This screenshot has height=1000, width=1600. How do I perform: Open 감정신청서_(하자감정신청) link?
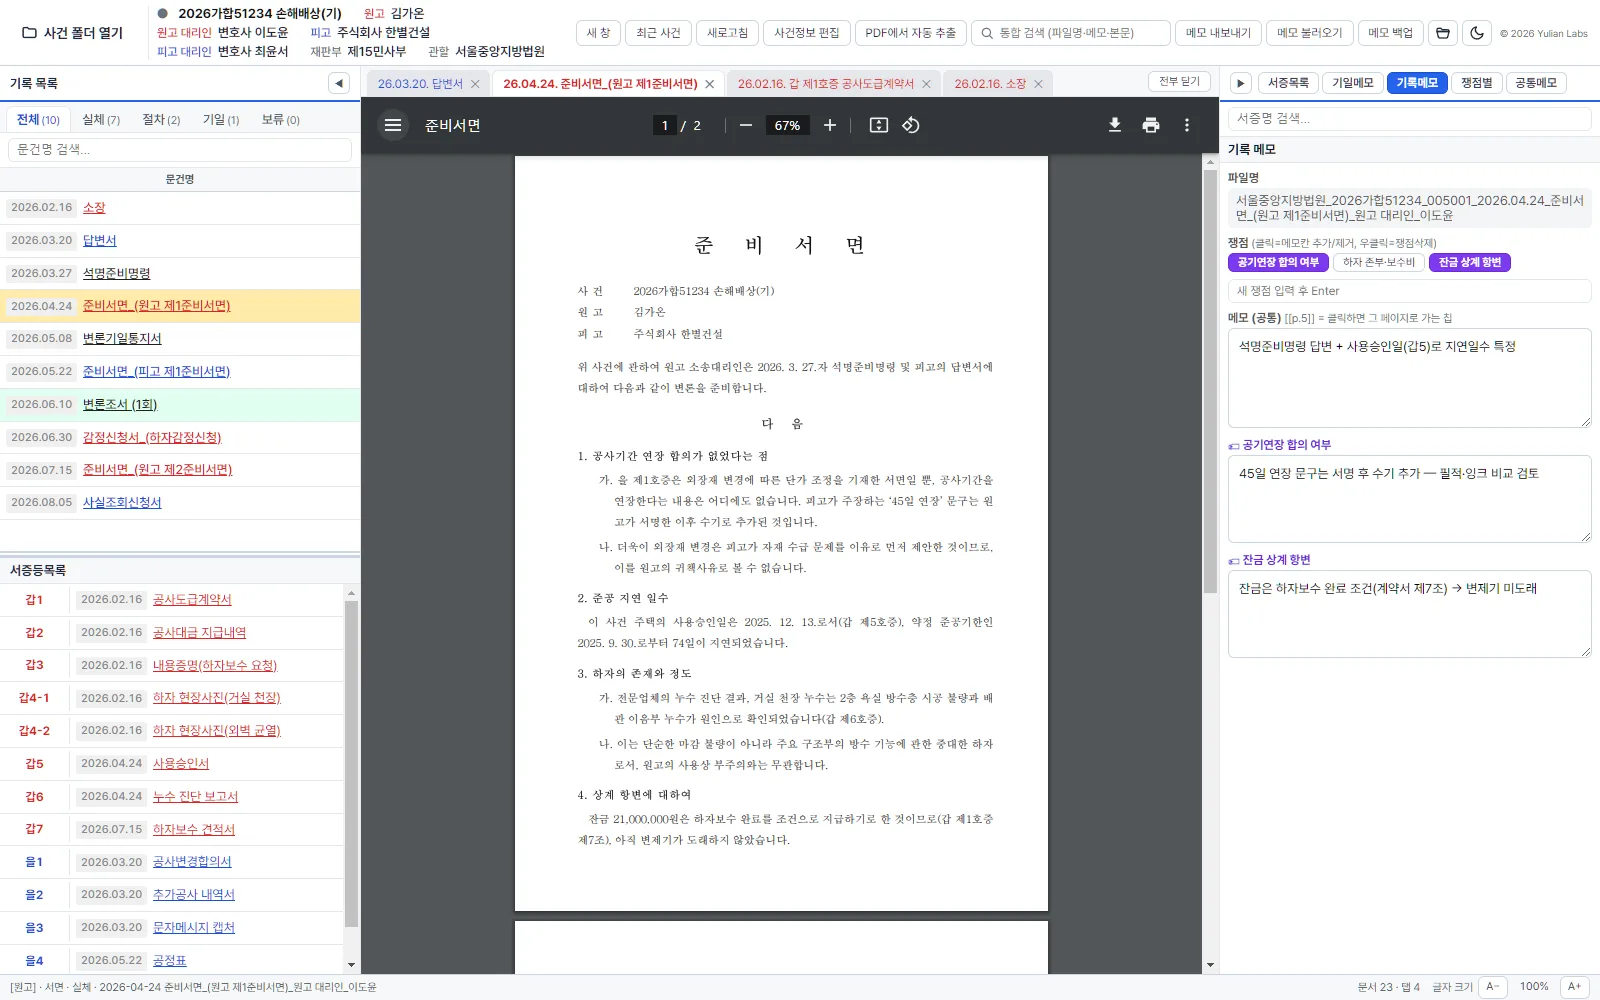(152, 438)
